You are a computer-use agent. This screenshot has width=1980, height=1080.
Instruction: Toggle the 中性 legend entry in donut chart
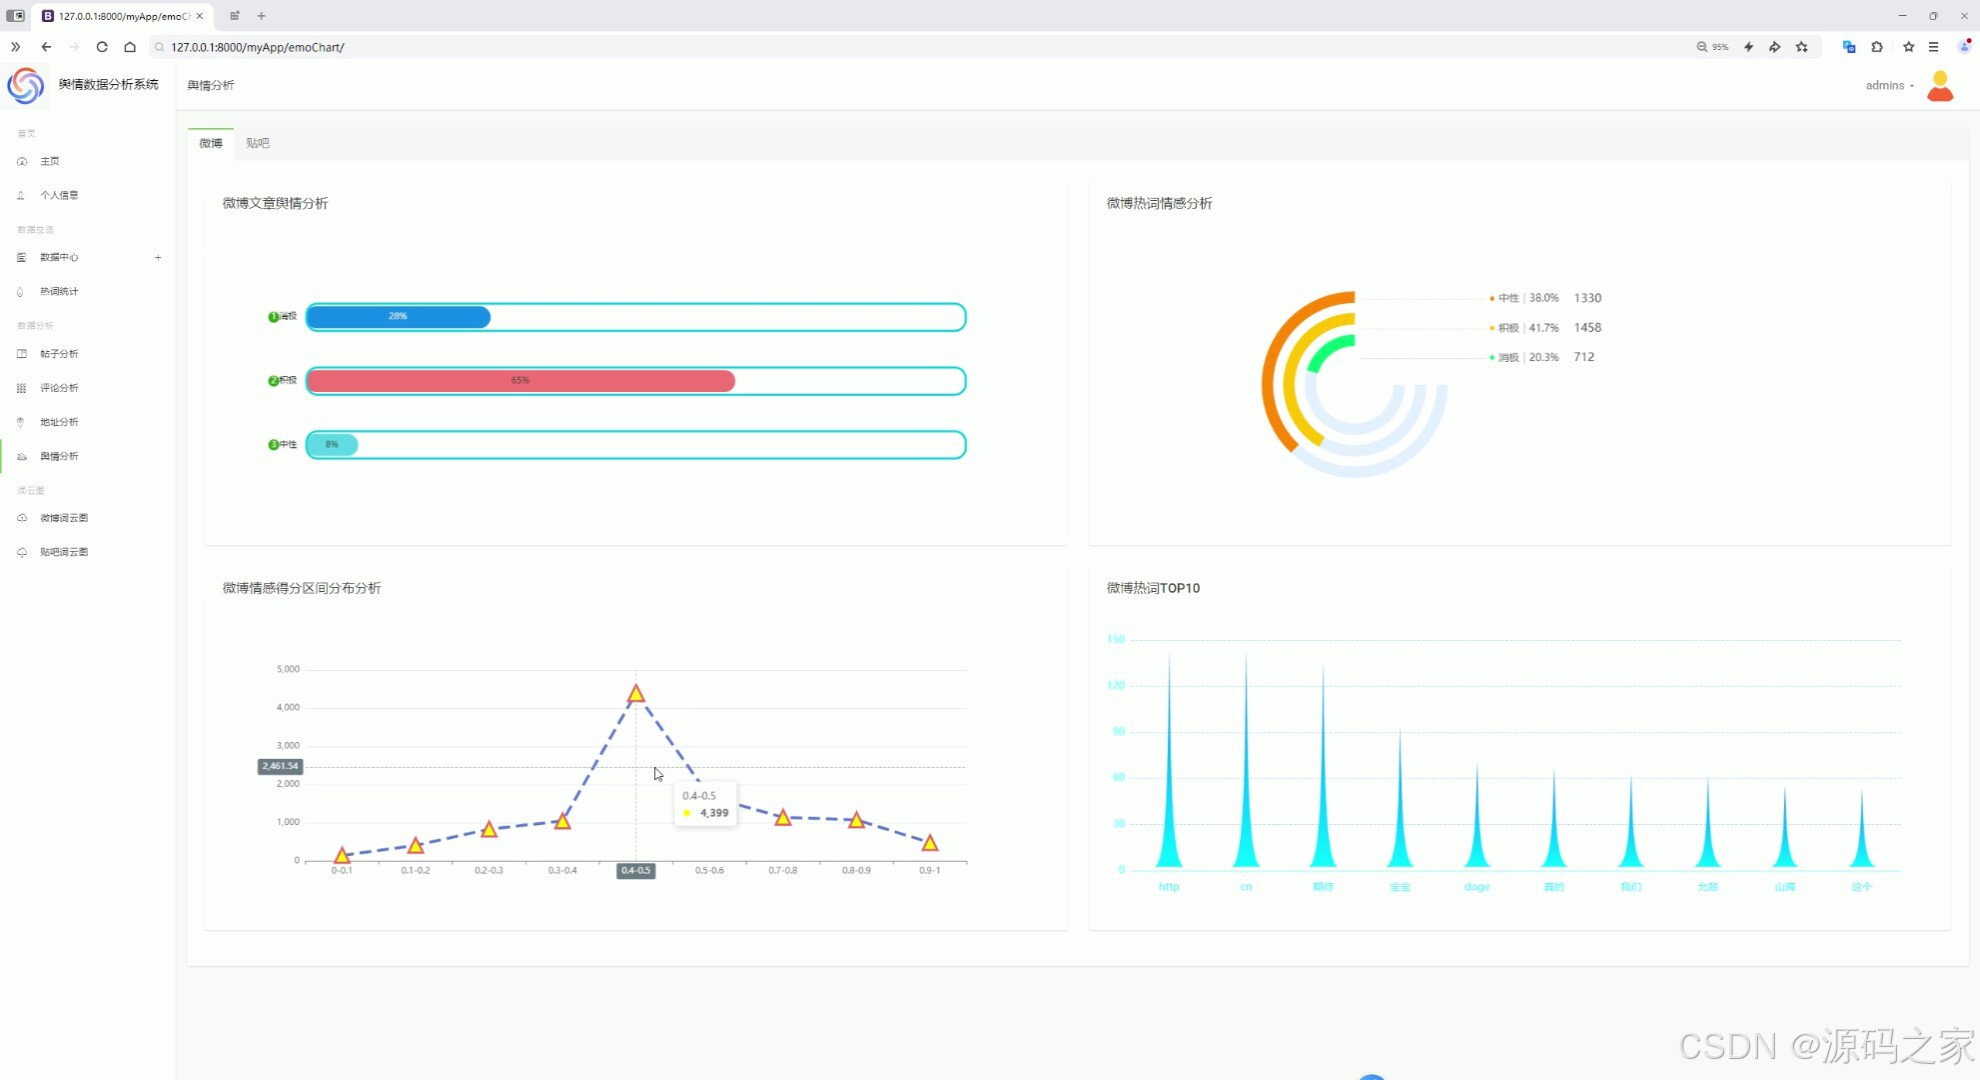[1508, 298]
